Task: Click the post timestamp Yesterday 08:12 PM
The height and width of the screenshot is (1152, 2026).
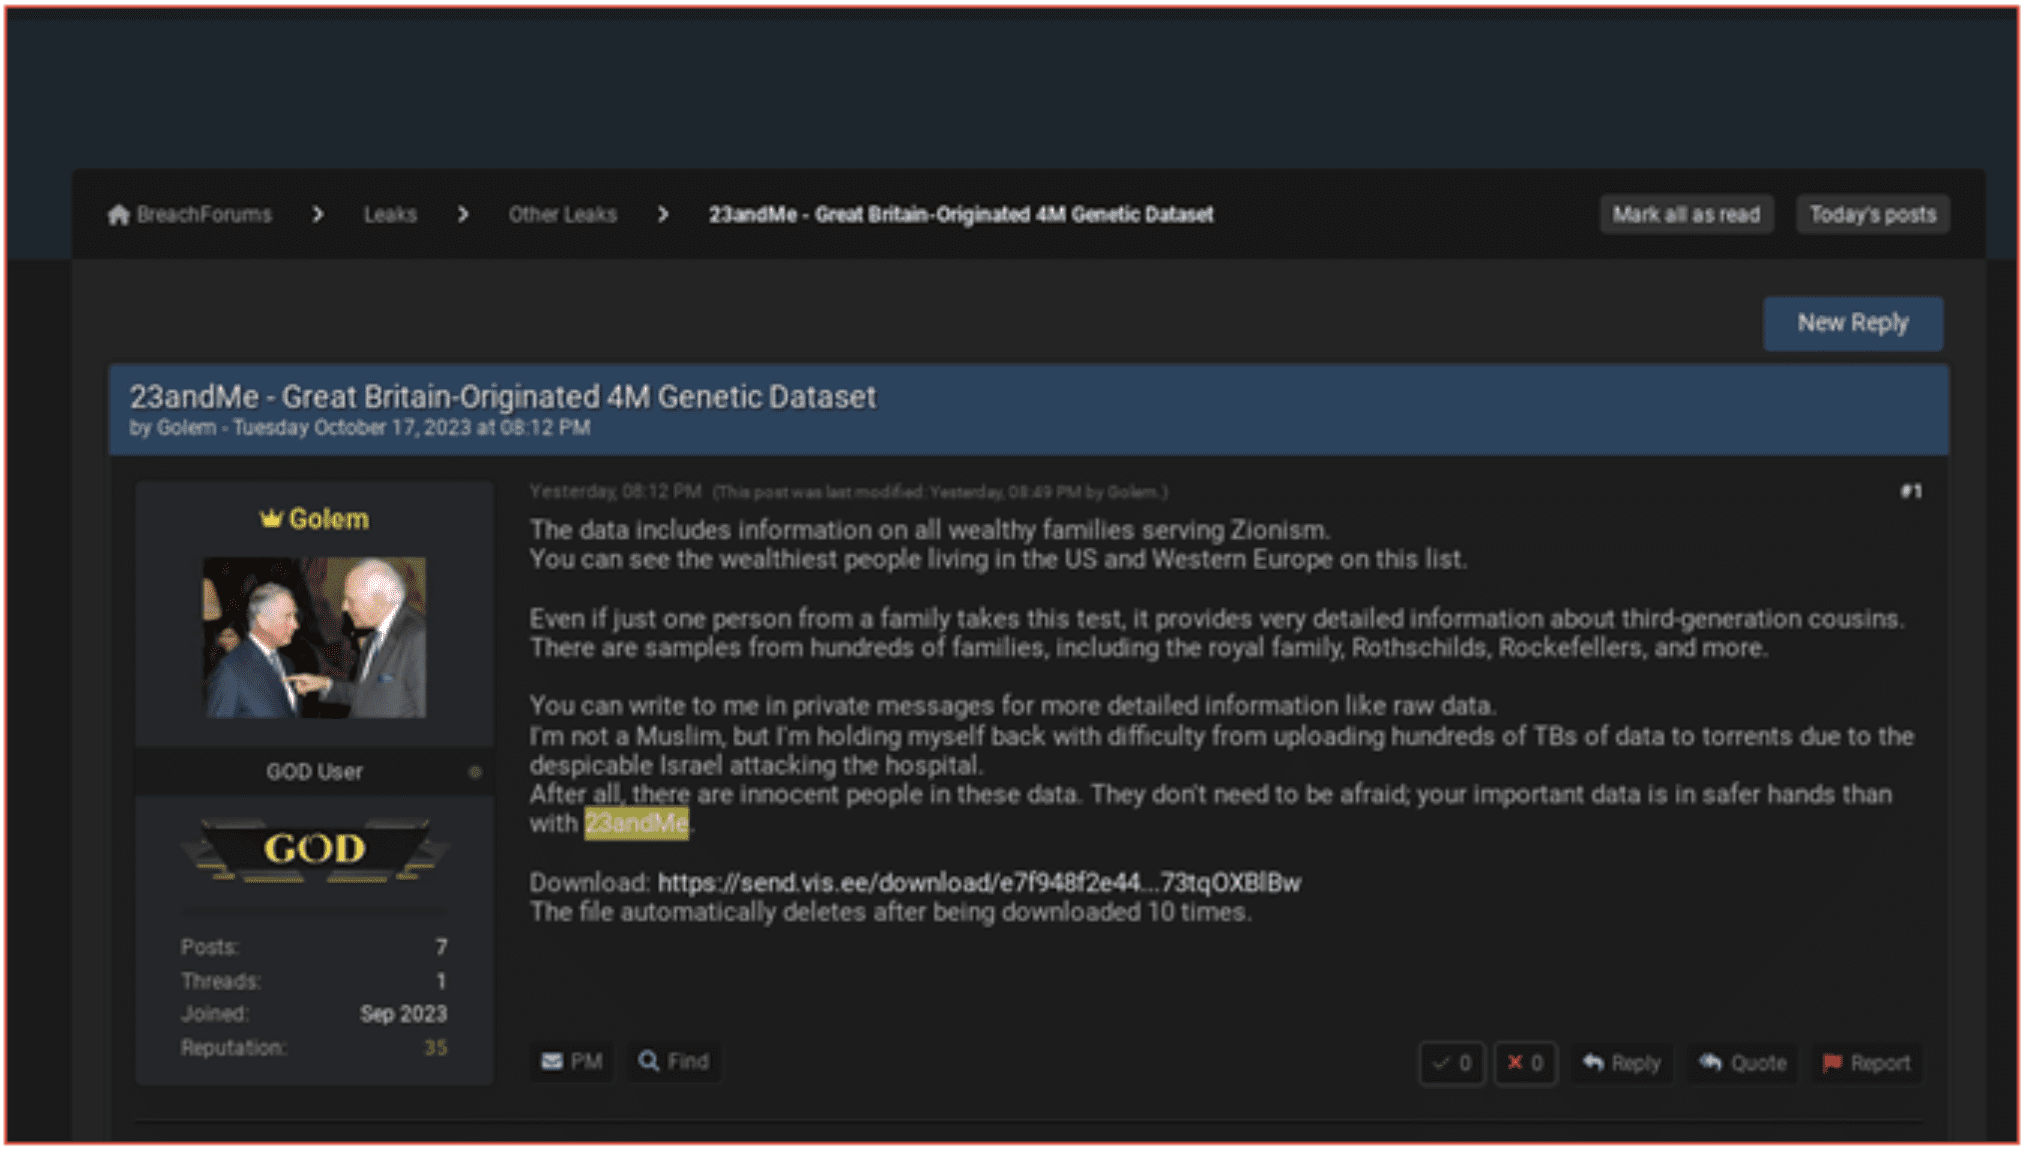Action: tap(615, 491)
